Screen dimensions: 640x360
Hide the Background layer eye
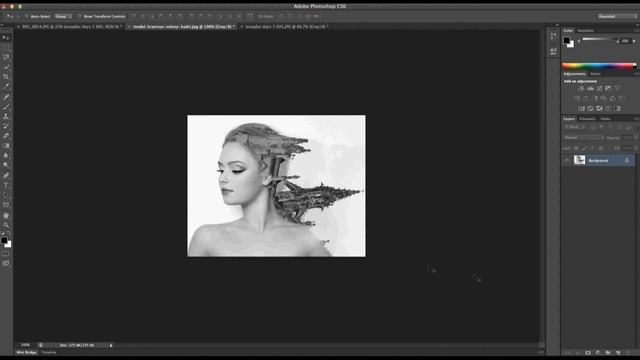(567, 160)
